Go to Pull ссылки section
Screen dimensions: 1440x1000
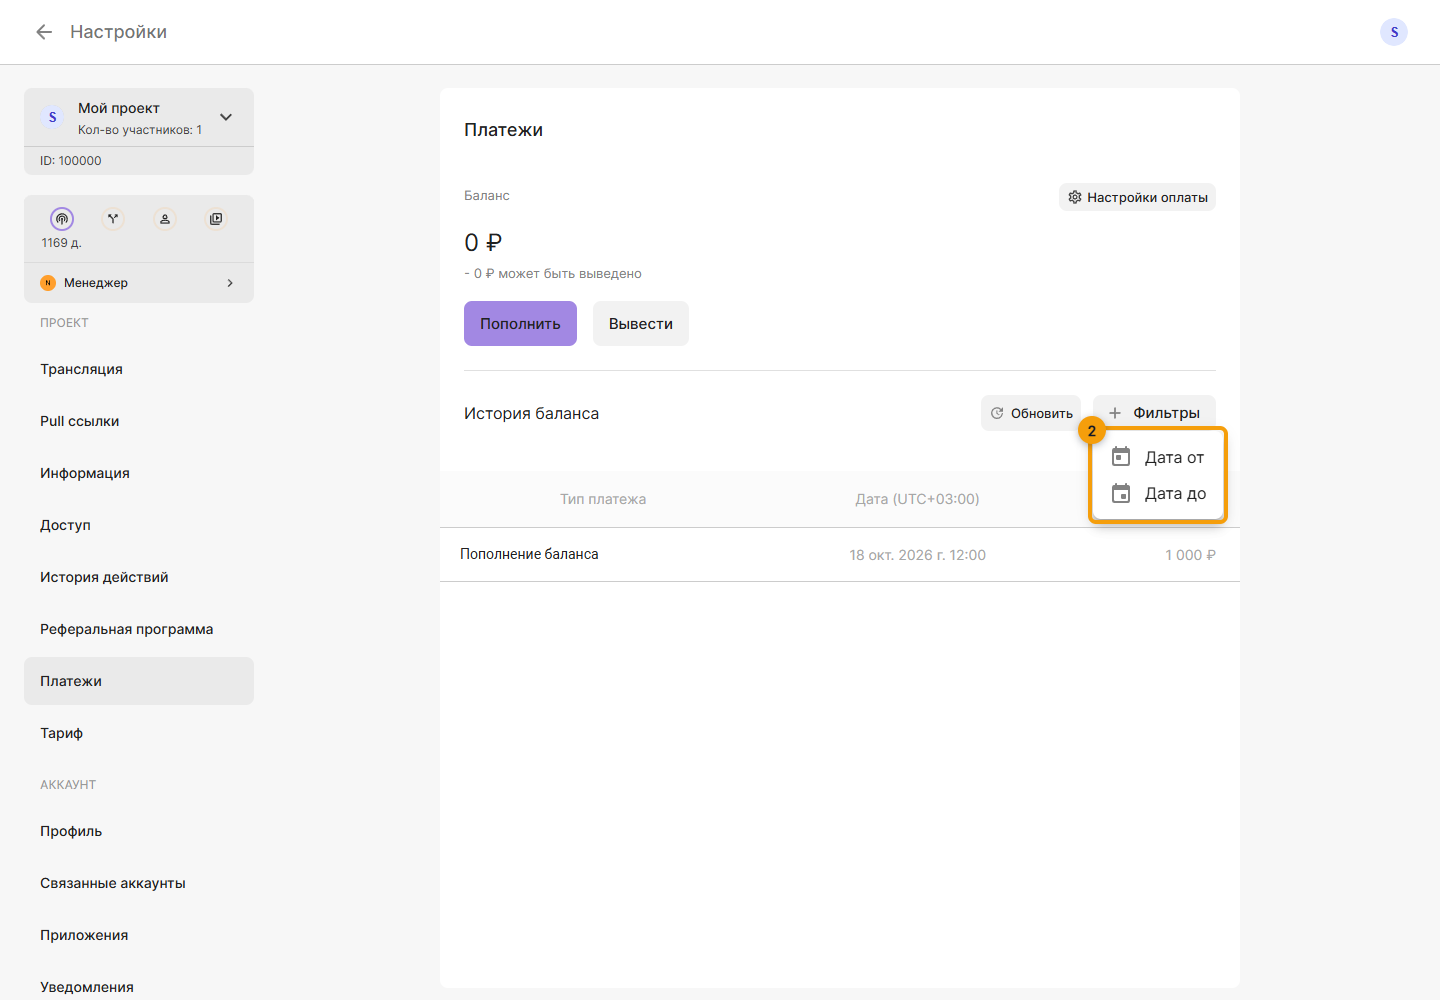pyautogui.click(x=139, y=421)
